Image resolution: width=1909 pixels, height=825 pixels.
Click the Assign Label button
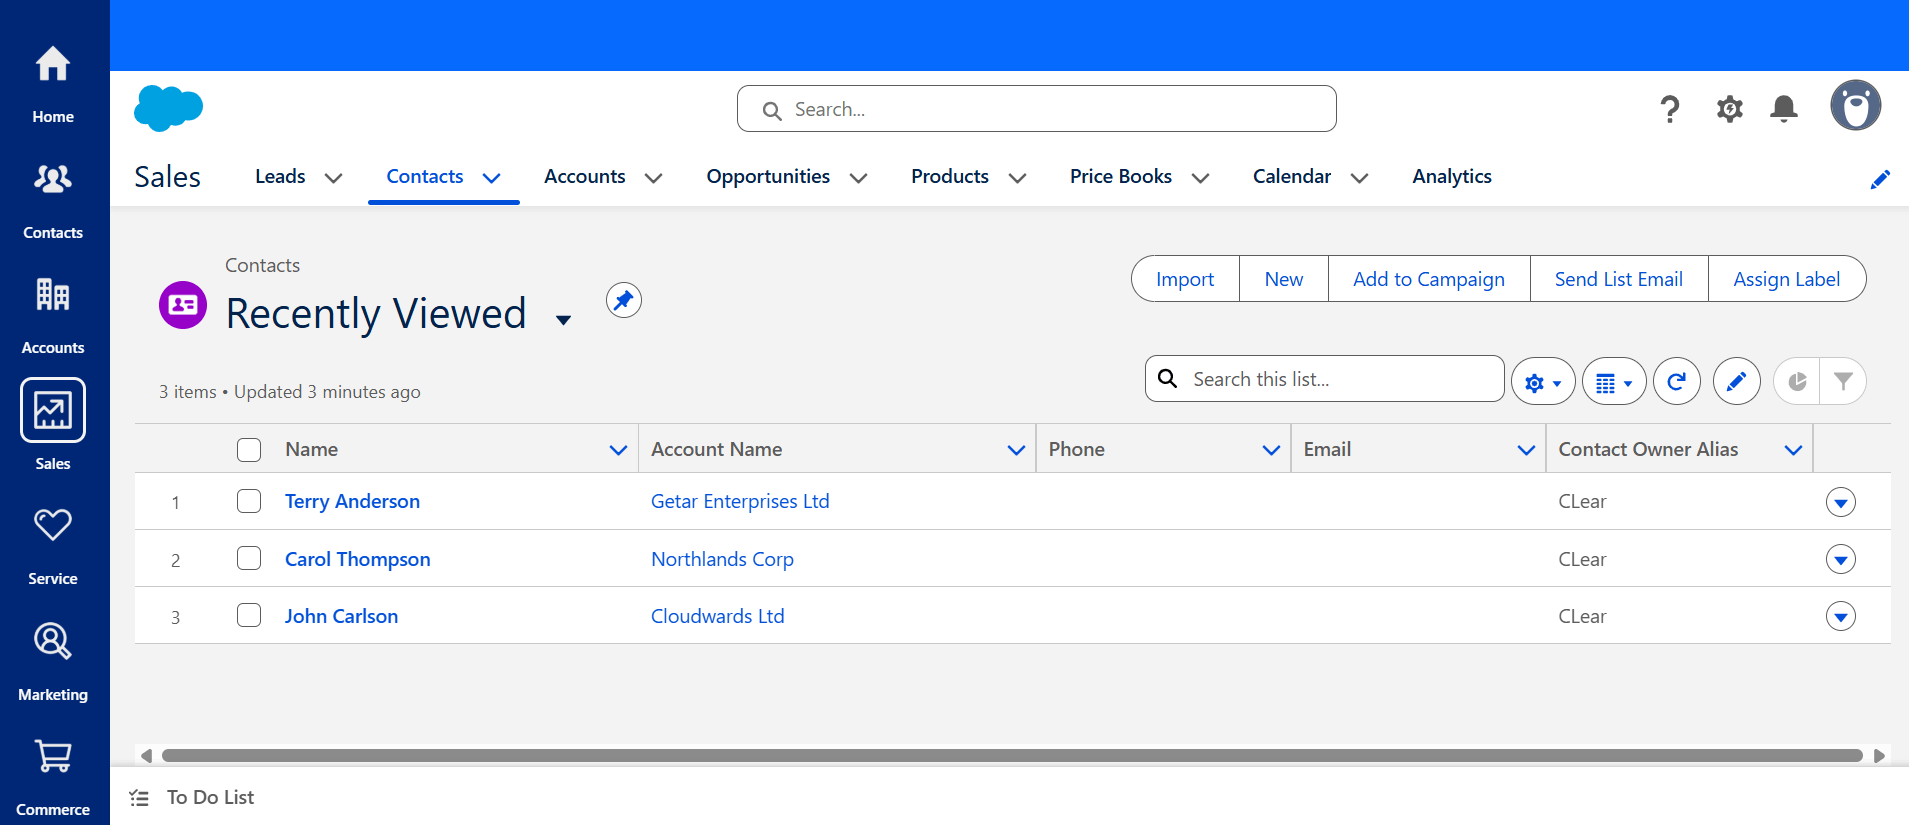(1787, 279)
